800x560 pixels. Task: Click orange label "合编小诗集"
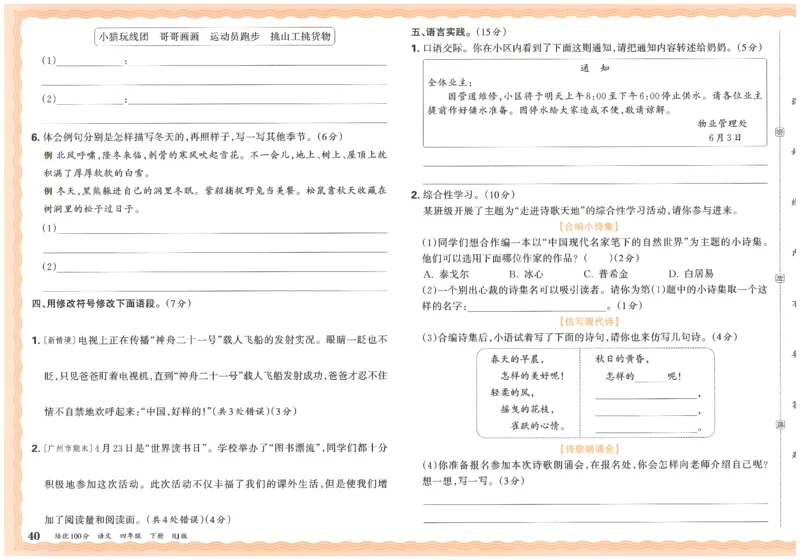pos(589,226)
